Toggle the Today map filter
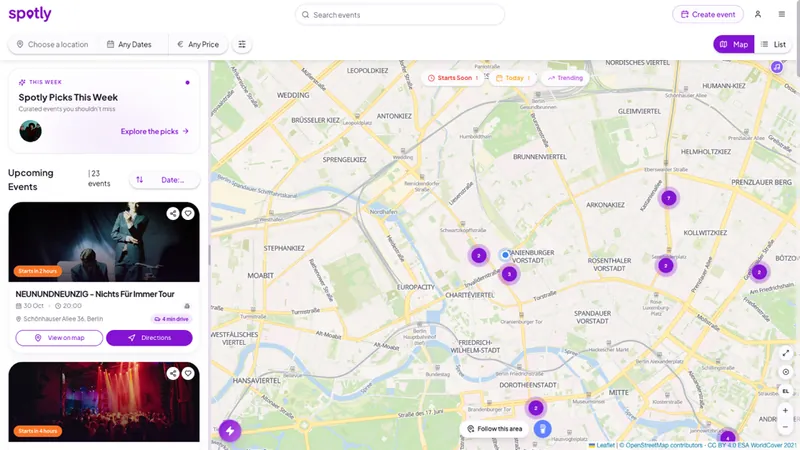Screen dimensions: 800x450 pyautogui.click(x=513, y=78)
